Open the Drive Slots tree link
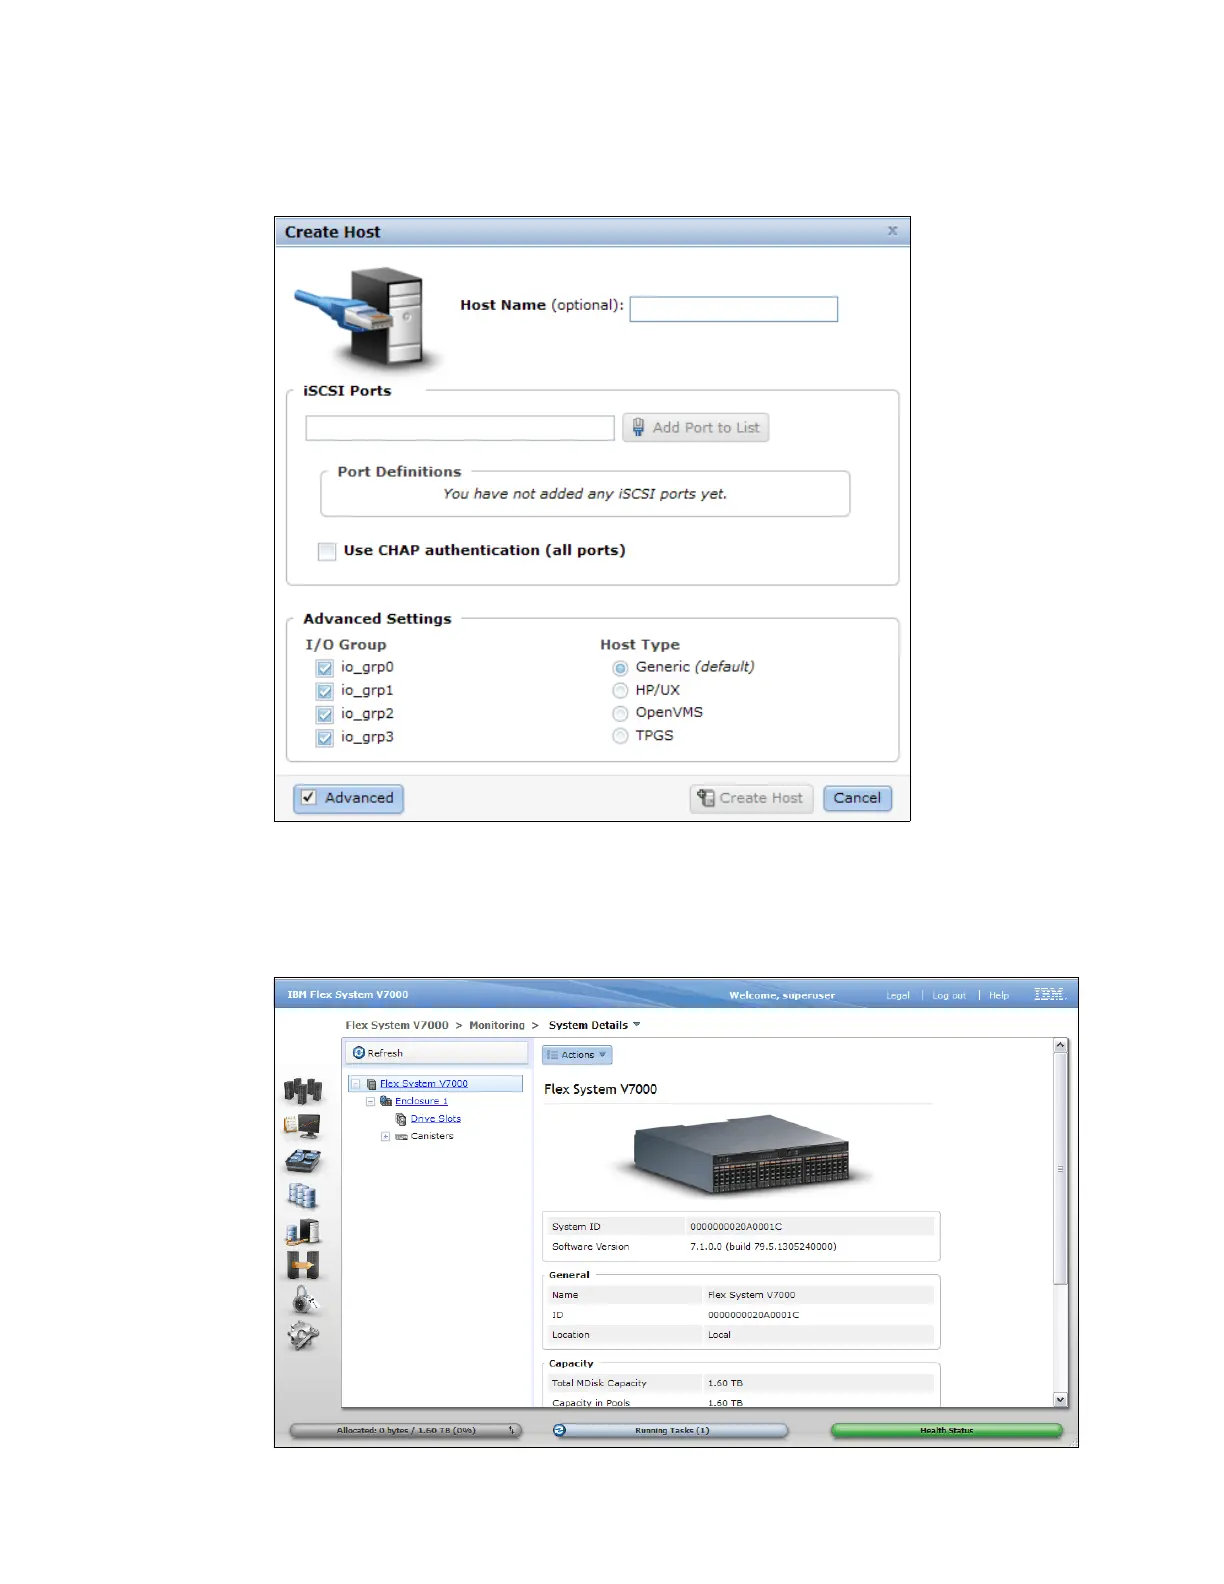This screenshot has width=1224, height=1584. pos(436,1119)
